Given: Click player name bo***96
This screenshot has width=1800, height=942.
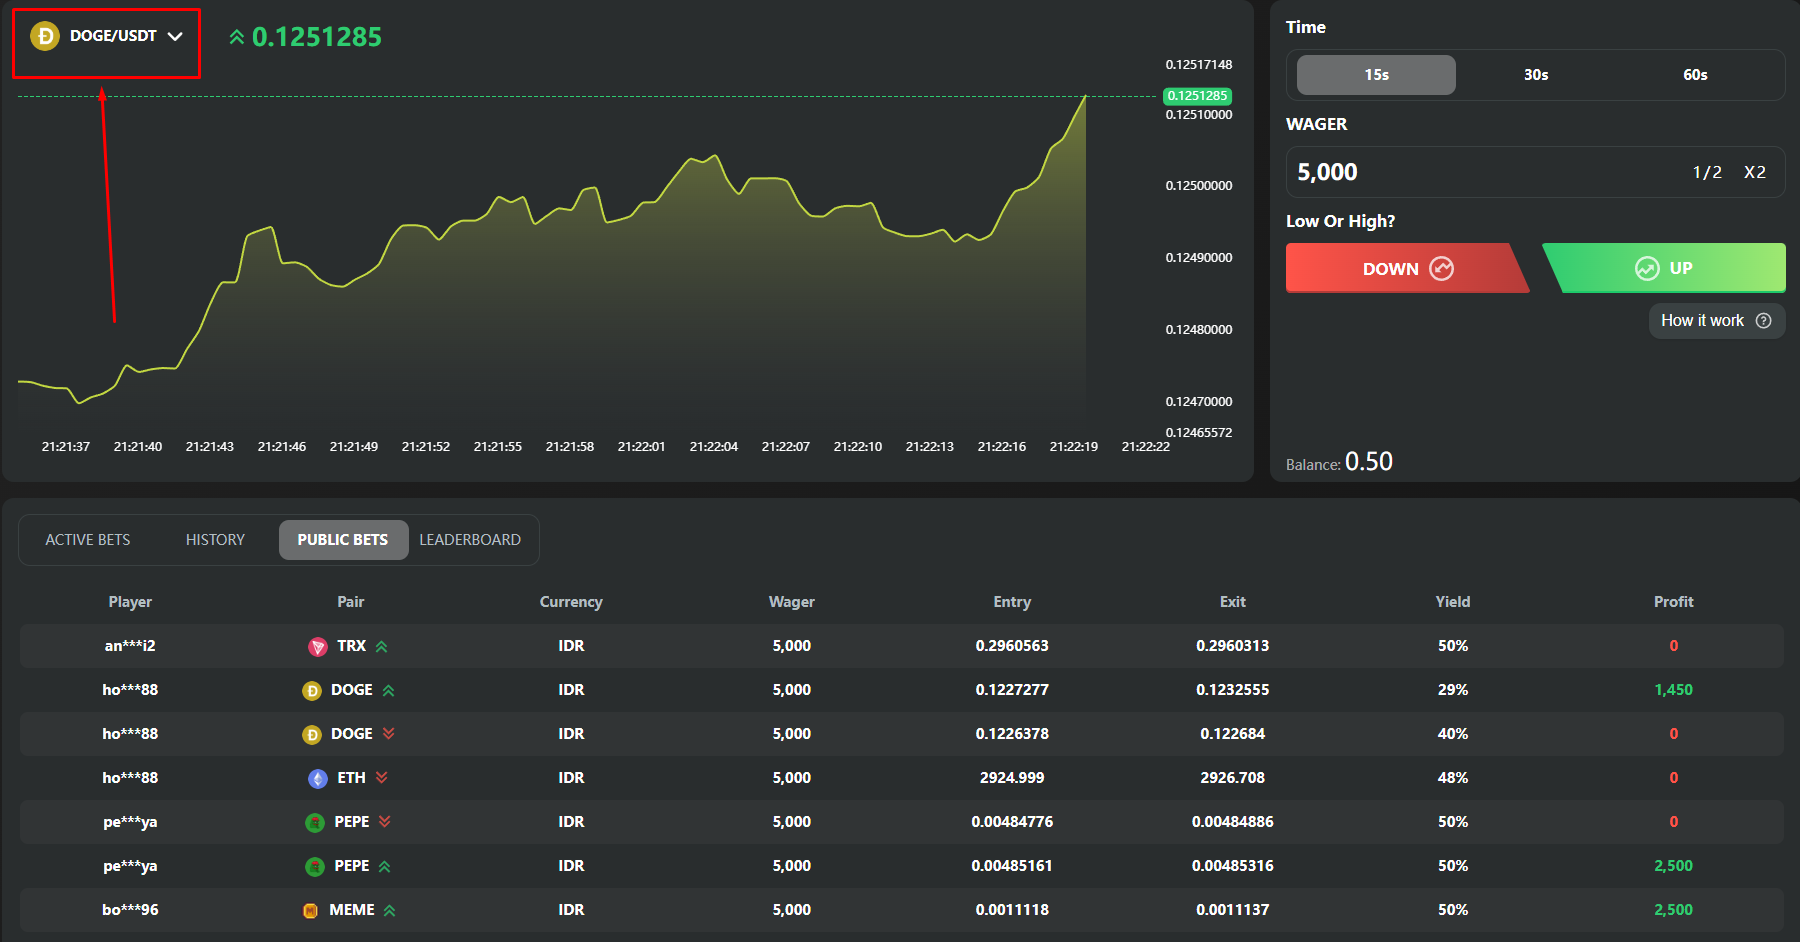Looking at the screenshot, I should [130, 910].
